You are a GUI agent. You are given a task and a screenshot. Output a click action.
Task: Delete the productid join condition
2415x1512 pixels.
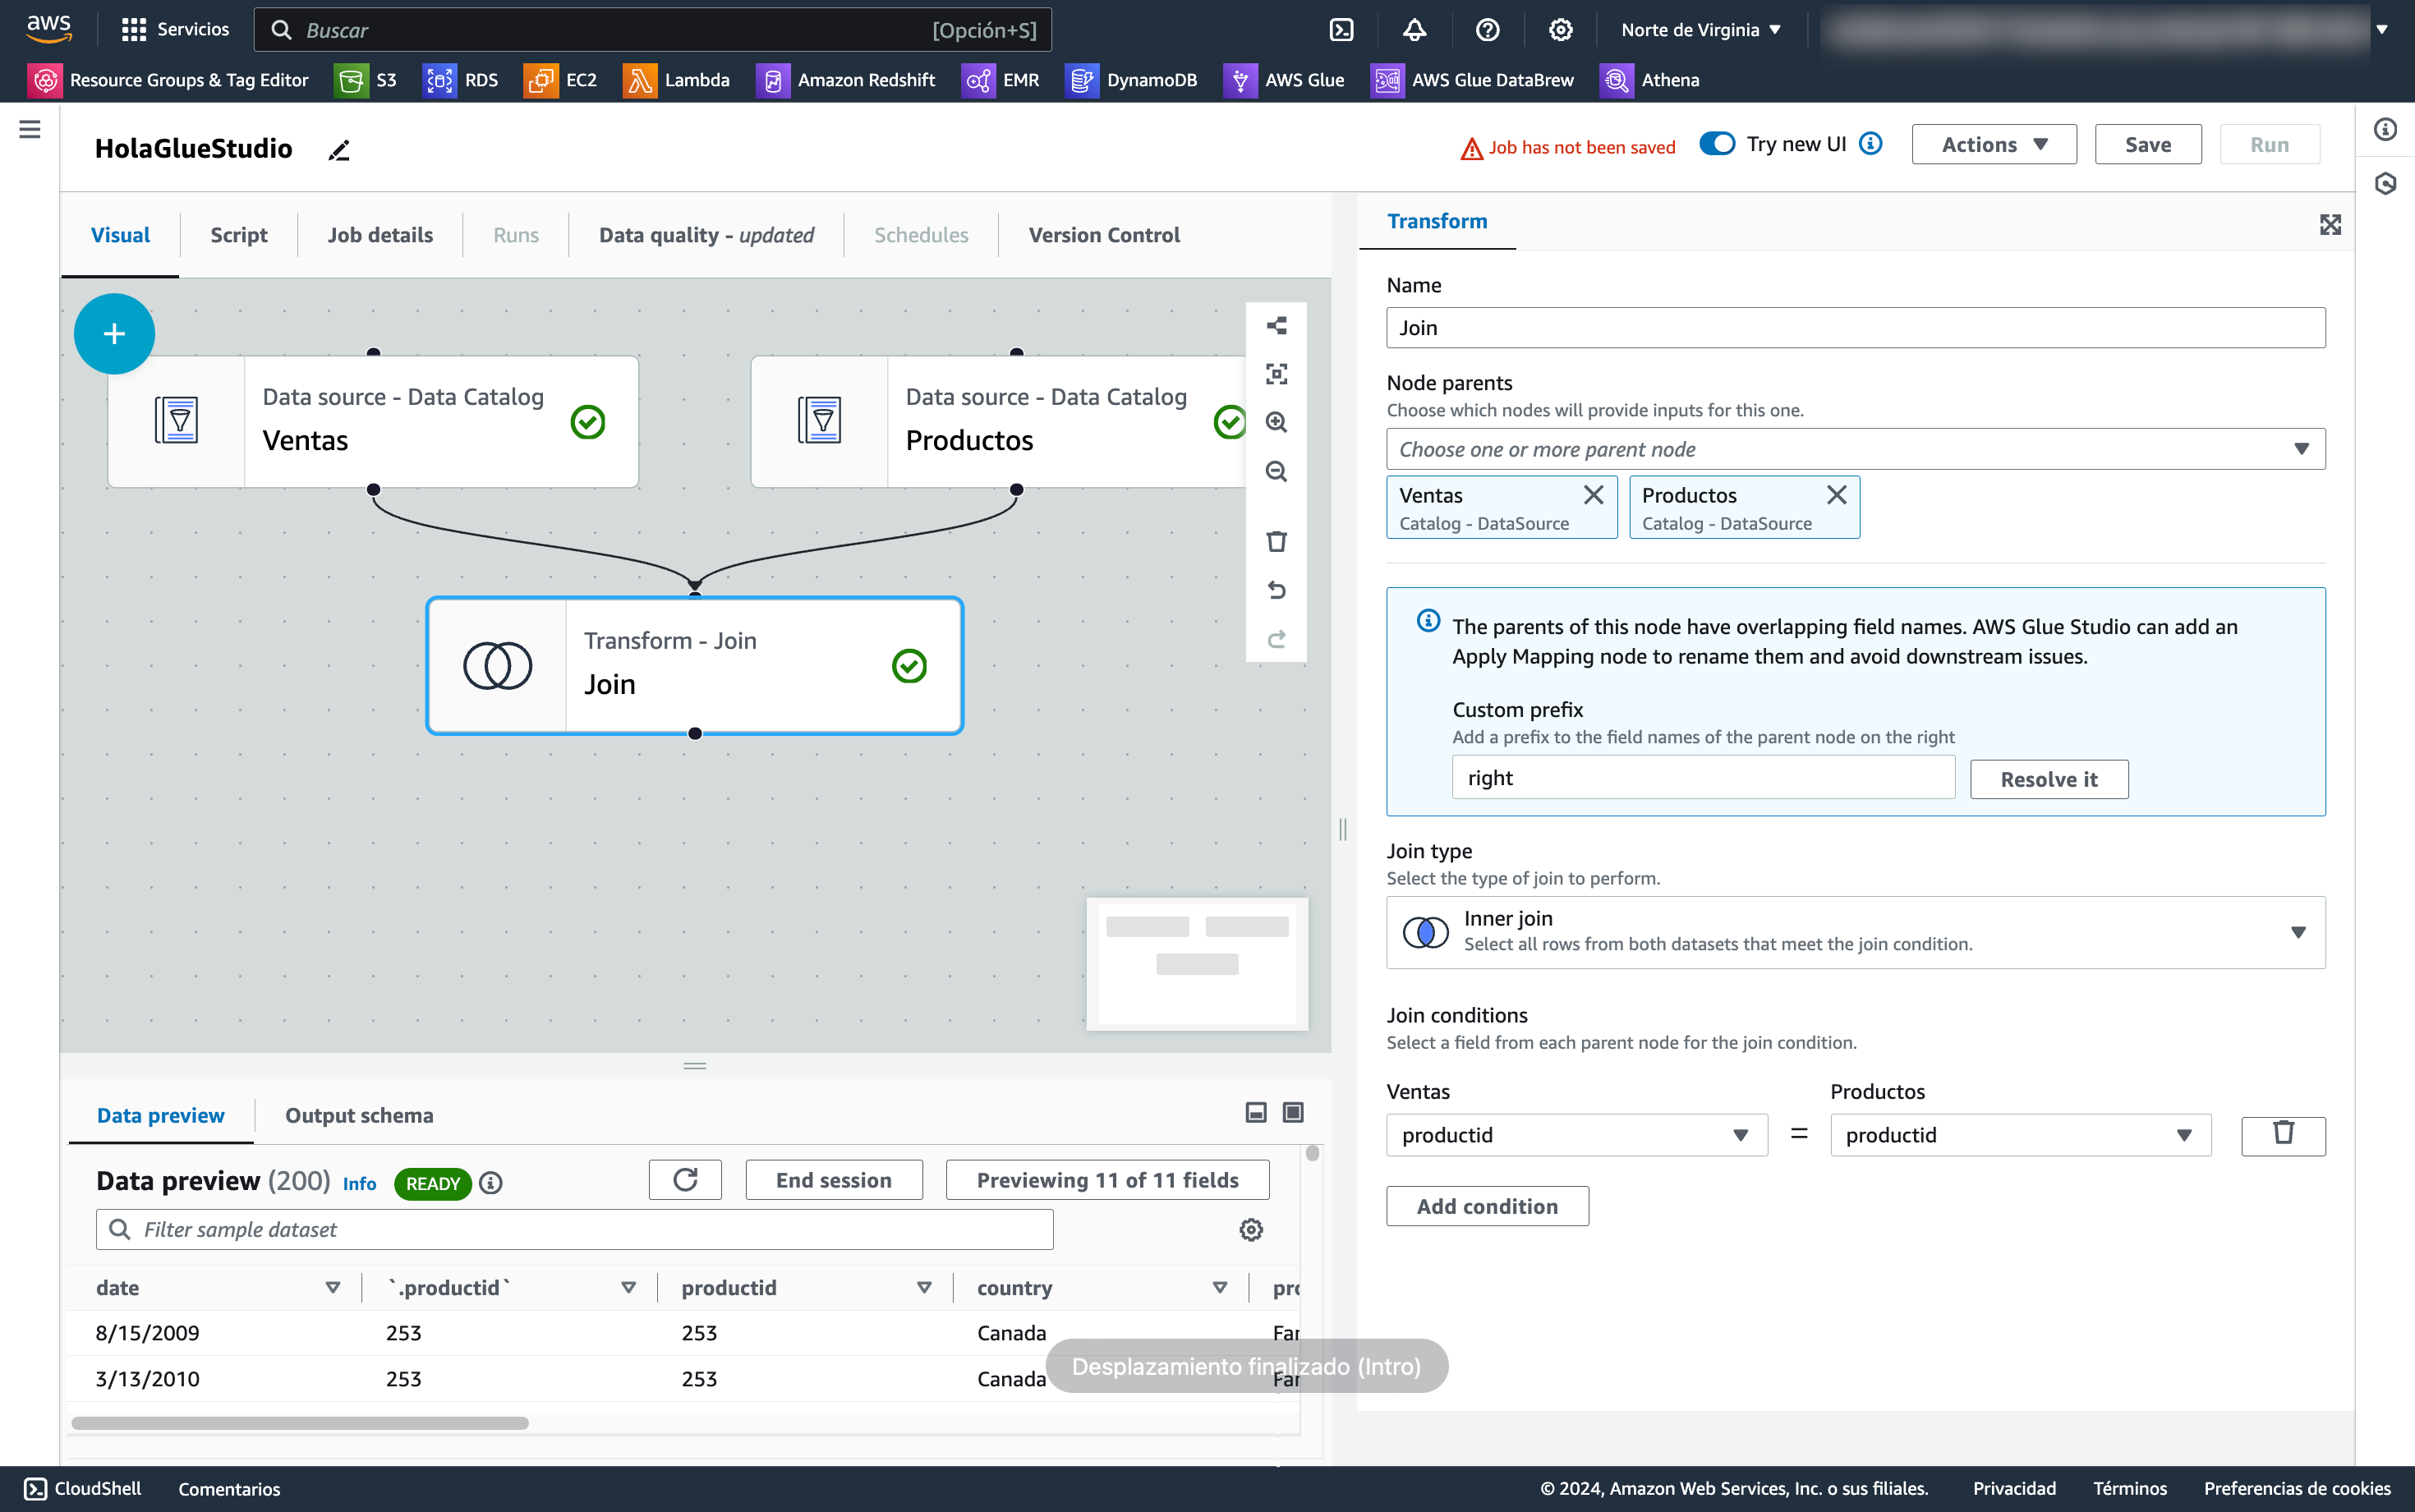(2283, 1135)
